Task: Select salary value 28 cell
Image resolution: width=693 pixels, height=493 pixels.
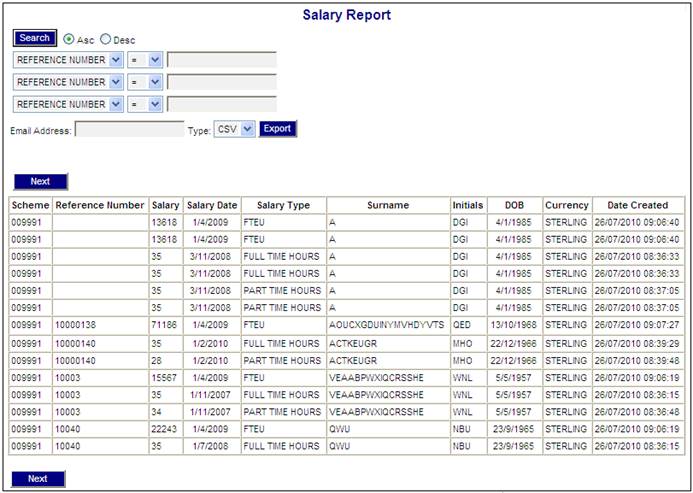Action: [166, 361]
